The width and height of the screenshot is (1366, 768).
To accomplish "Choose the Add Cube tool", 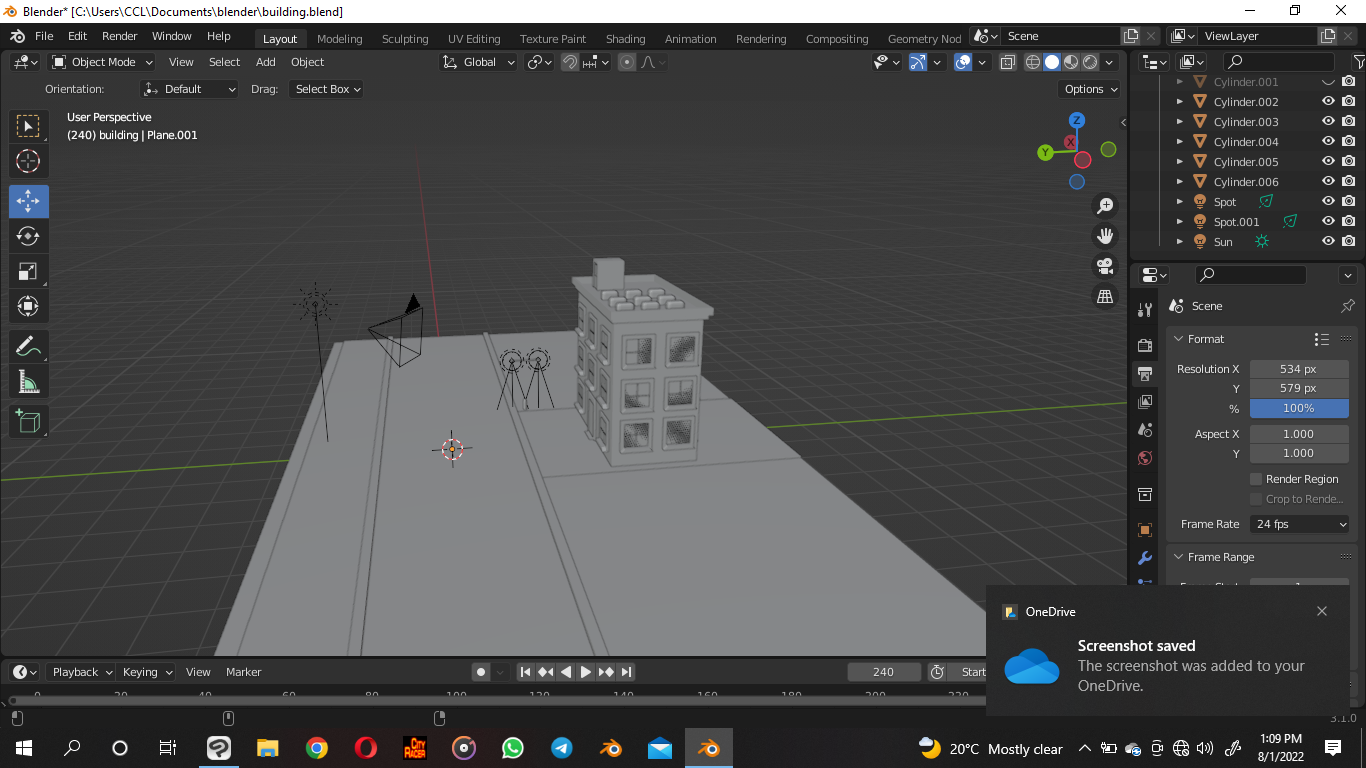I will (x=28, y=421).
